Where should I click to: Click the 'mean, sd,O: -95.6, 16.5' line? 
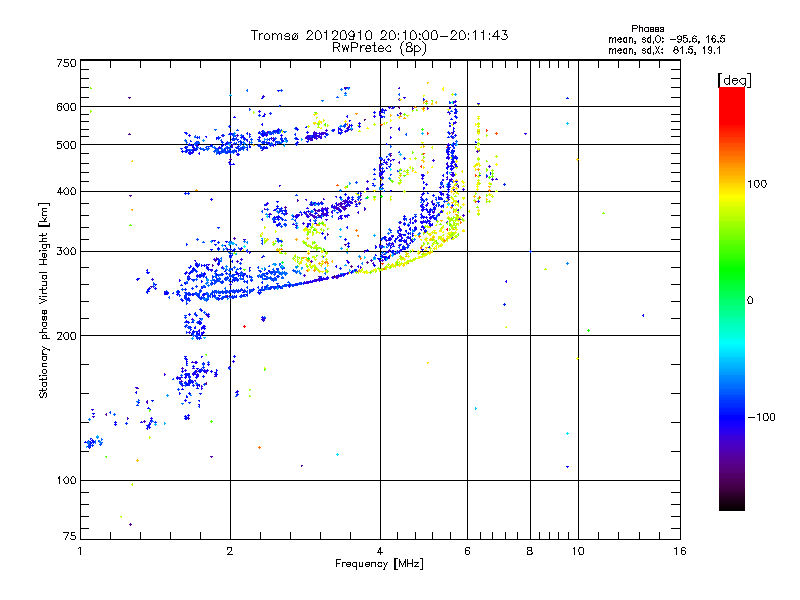pos(666,39)
